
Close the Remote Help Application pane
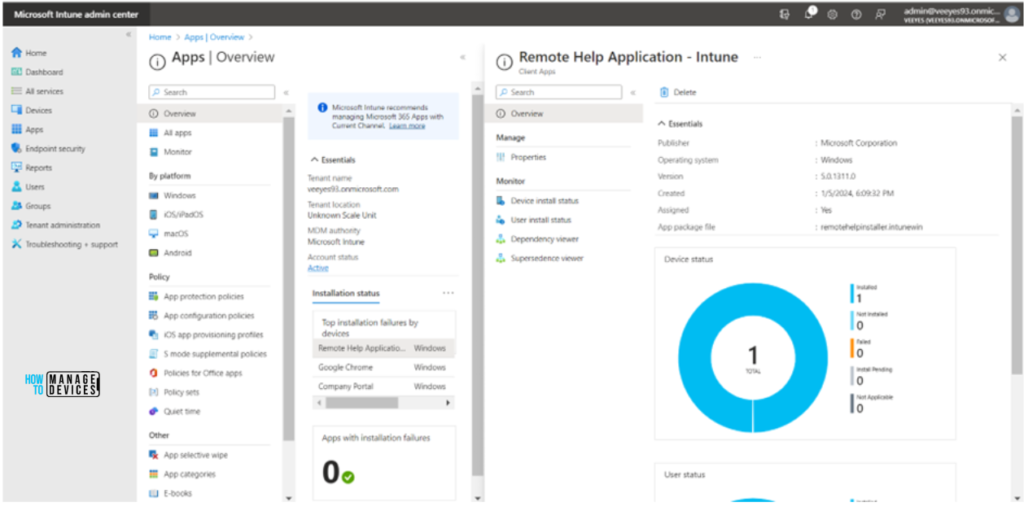[x=1002, y=58]
